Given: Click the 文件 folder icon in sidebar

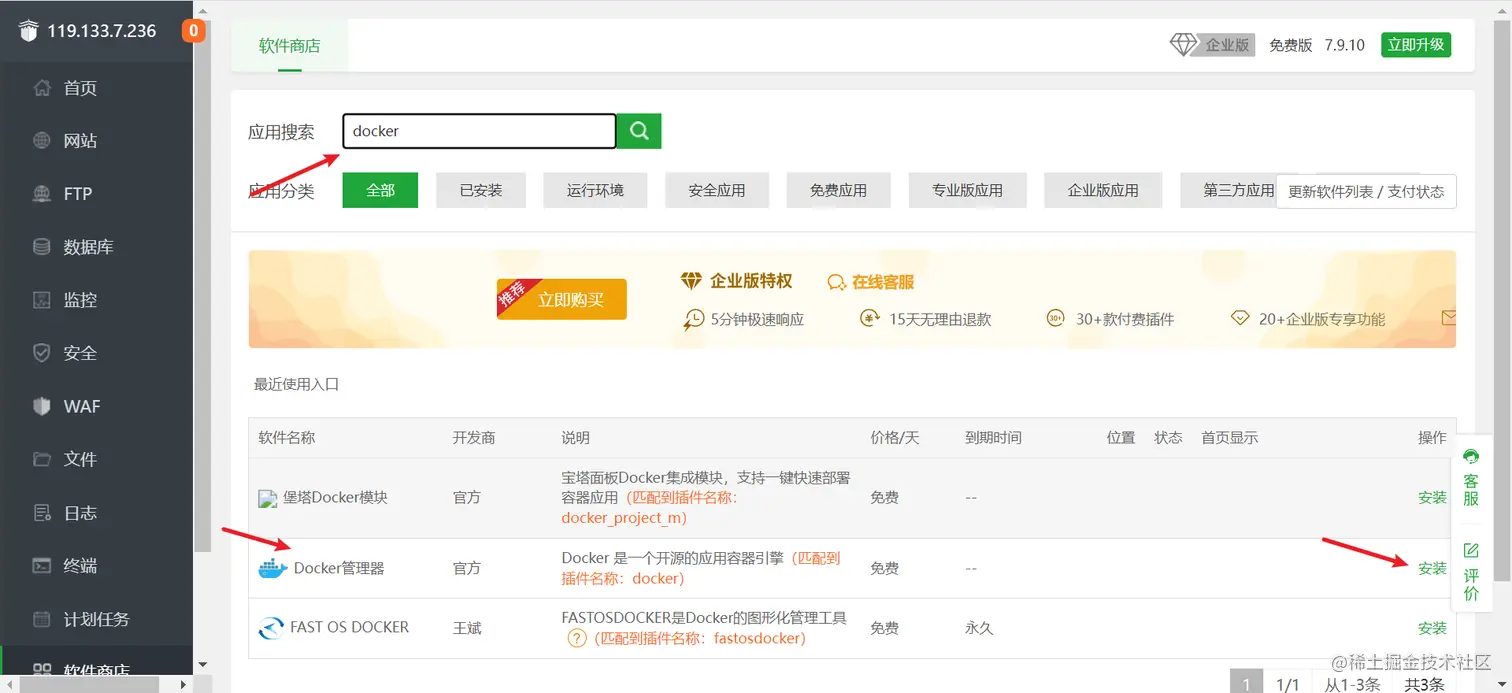Looking at the screenshot, I should (x=42, y=459).
